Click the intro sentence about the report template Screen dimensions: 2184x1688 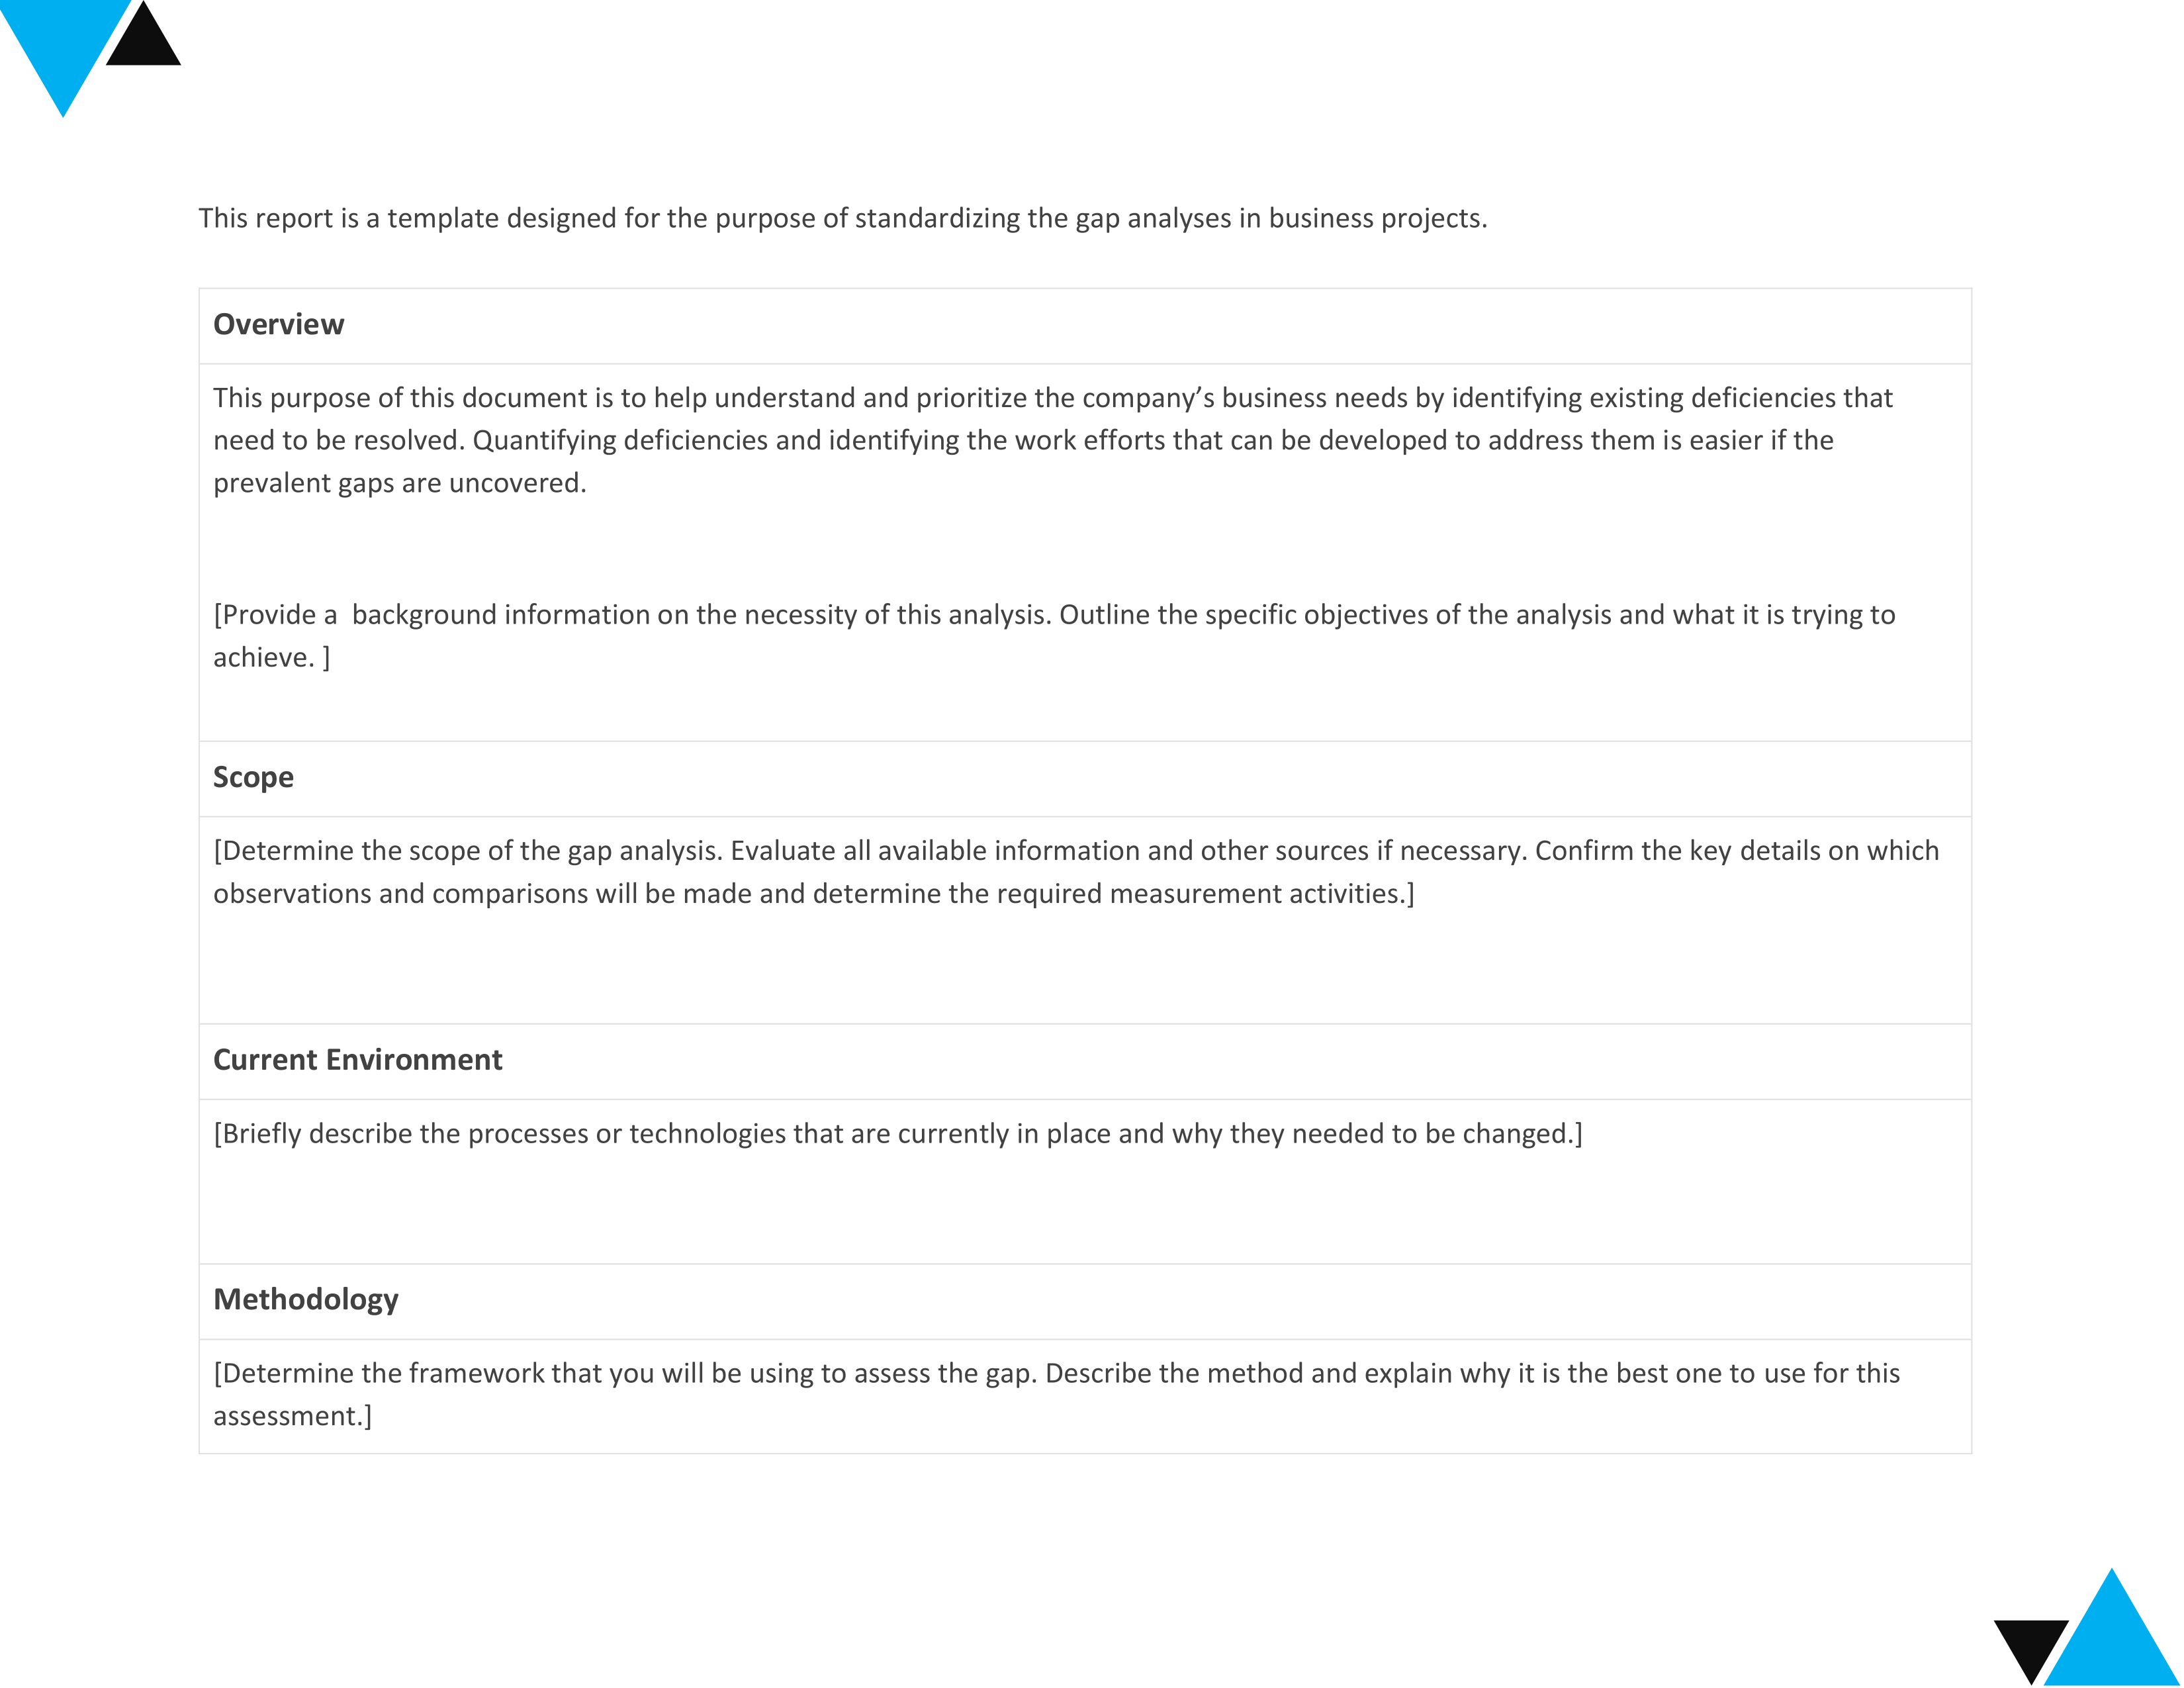click(842, 218)
